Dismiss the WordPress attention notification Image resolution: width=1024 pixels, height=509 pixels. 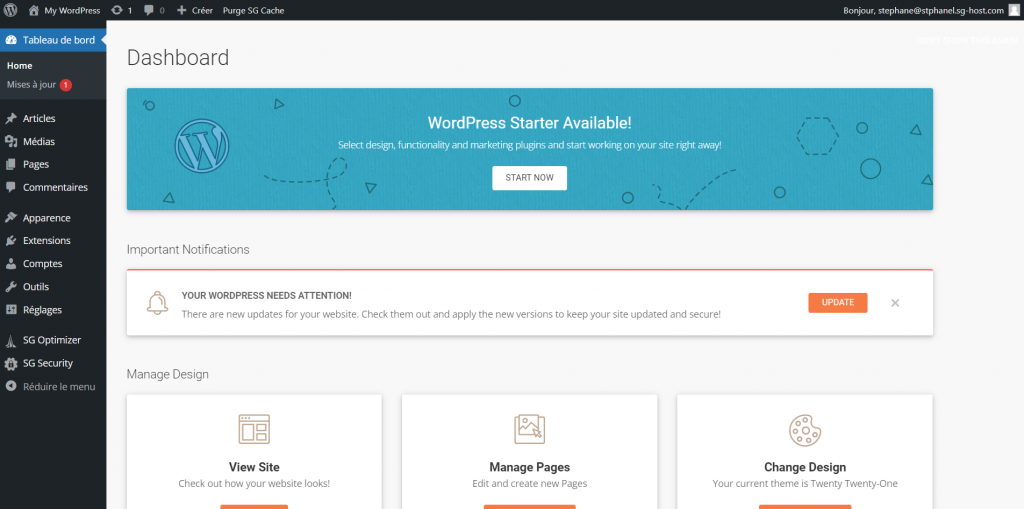895,303
